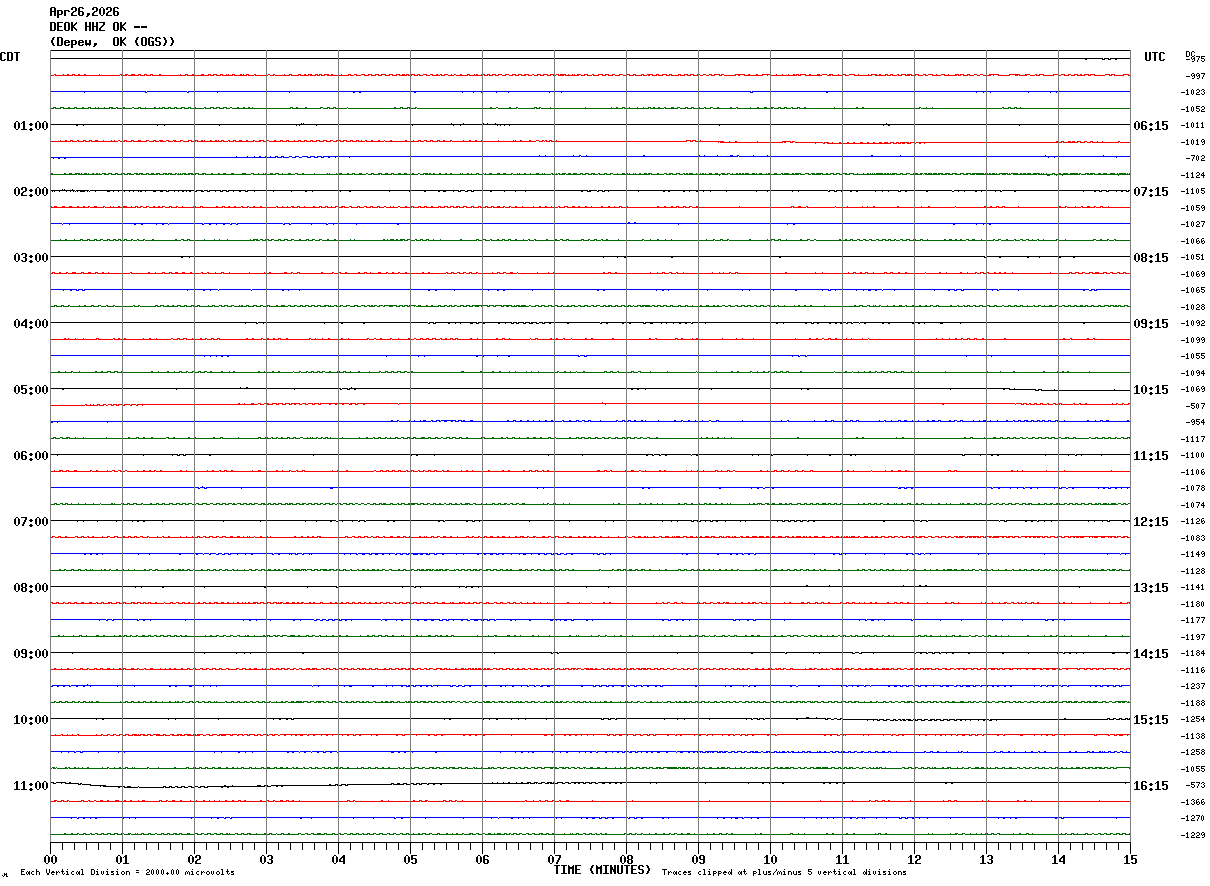Select the 02:00 CDT time label

pyautogui.click(x=31, y=192)
